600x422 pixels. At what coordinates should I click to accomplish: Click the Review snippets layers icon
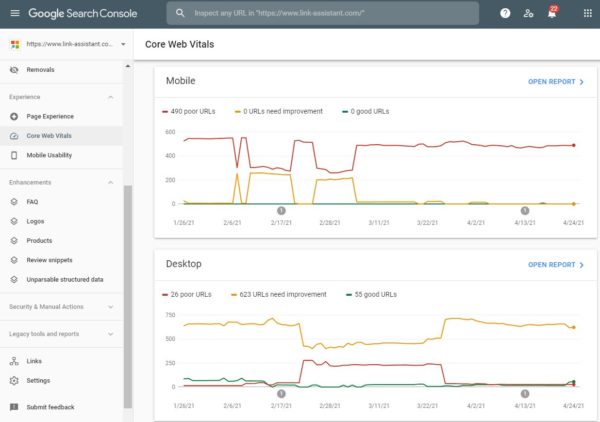[14, 260]
